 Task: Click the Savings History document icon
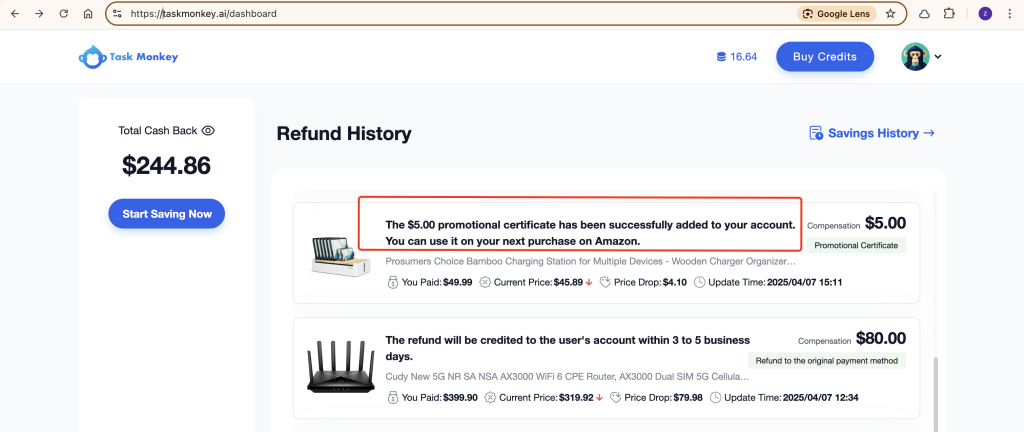[x=816, y=133]
